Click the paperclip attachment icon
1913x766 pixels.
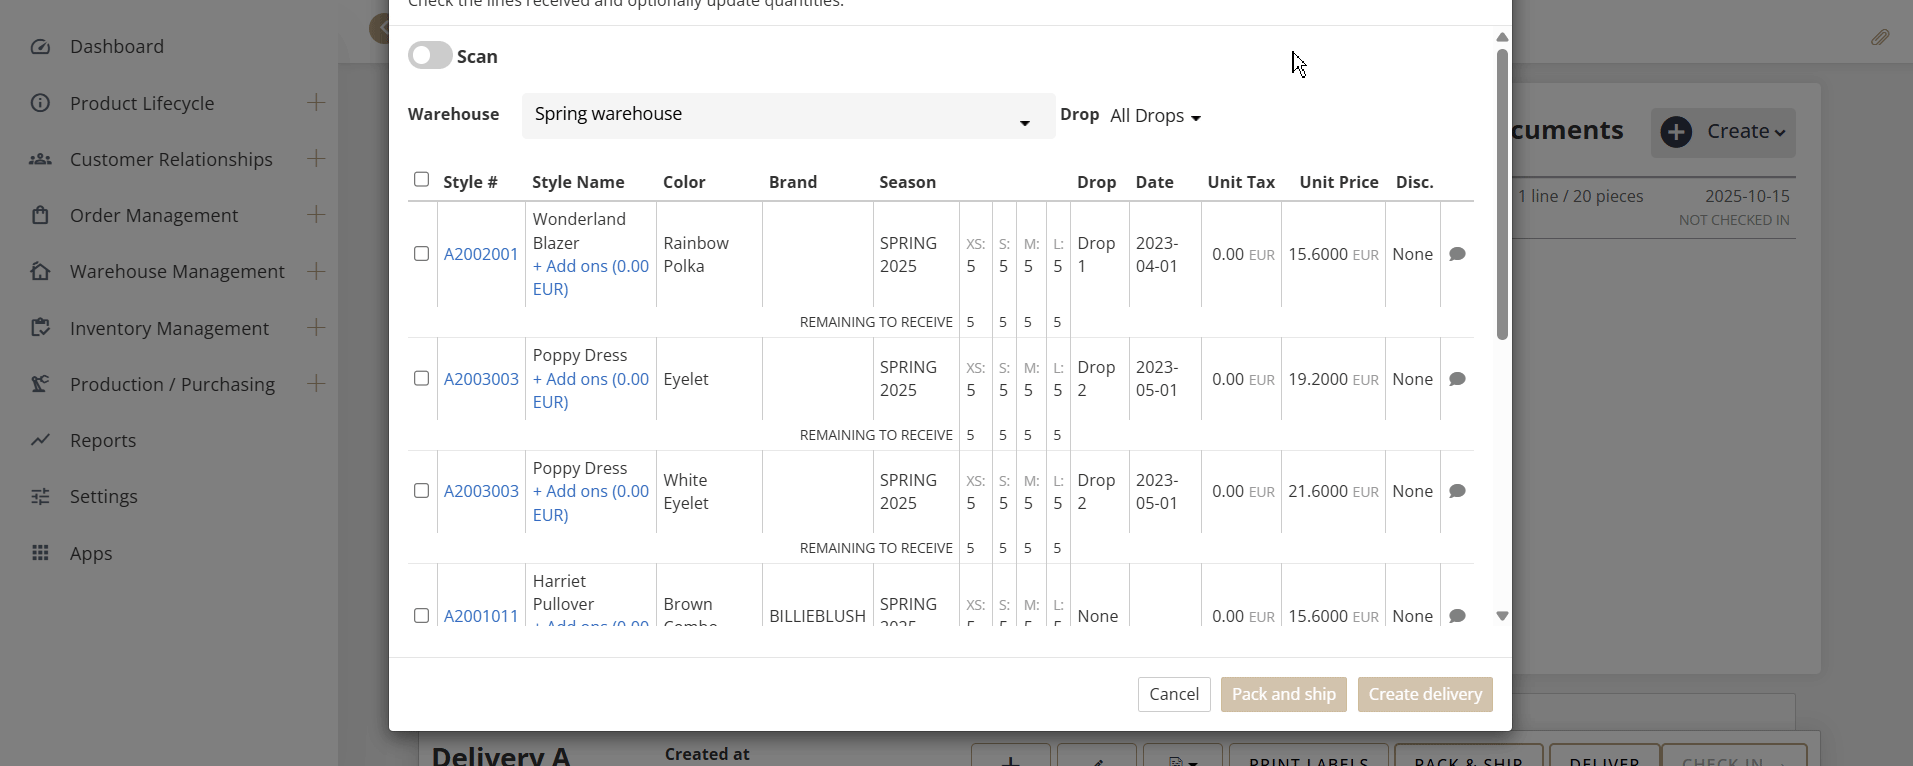pyautogui.click(x=1880, y=38)
